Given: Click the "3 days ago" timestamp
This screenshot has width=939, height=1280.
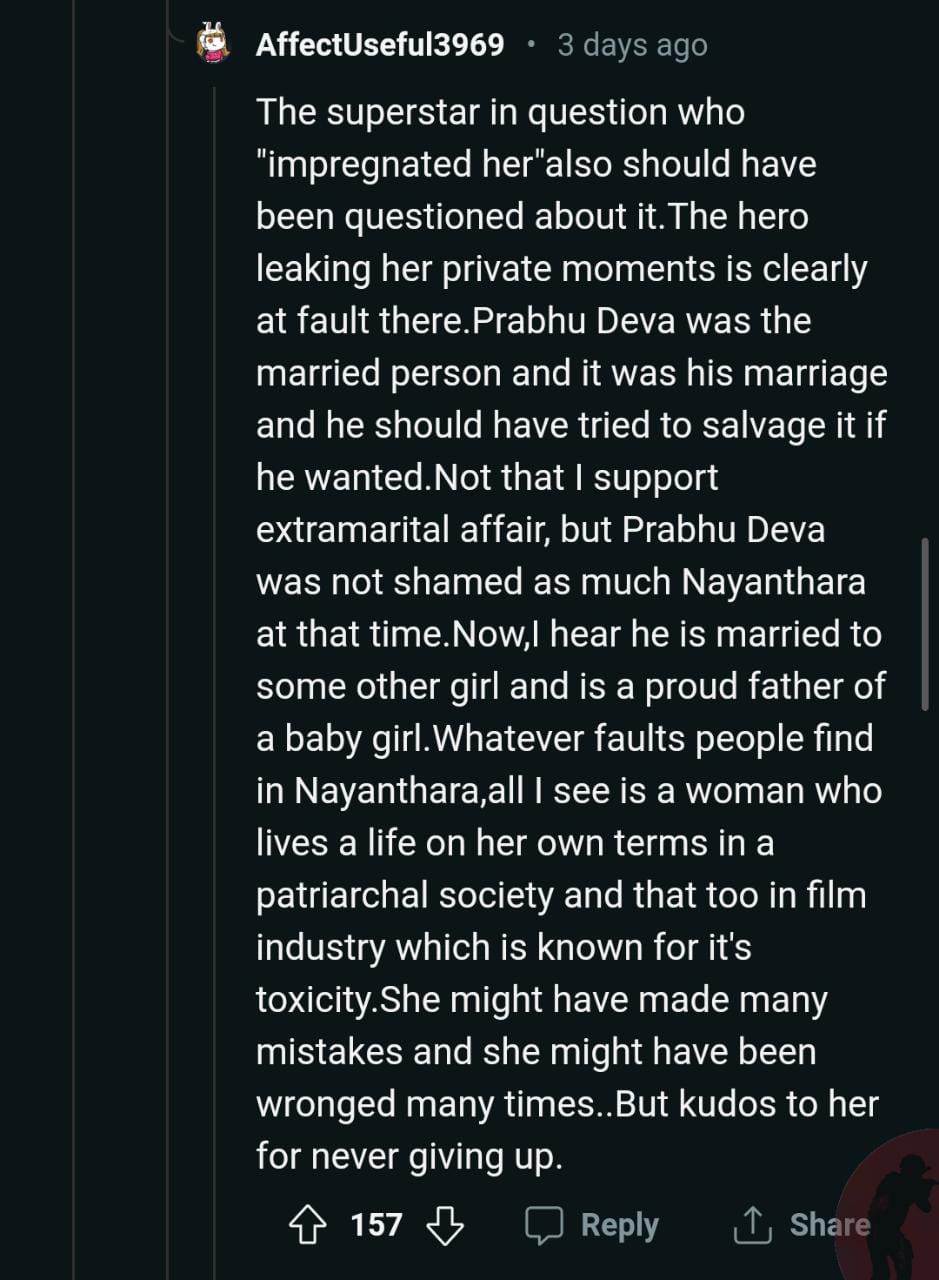Looking at the screenshot, I should [632, 45].
